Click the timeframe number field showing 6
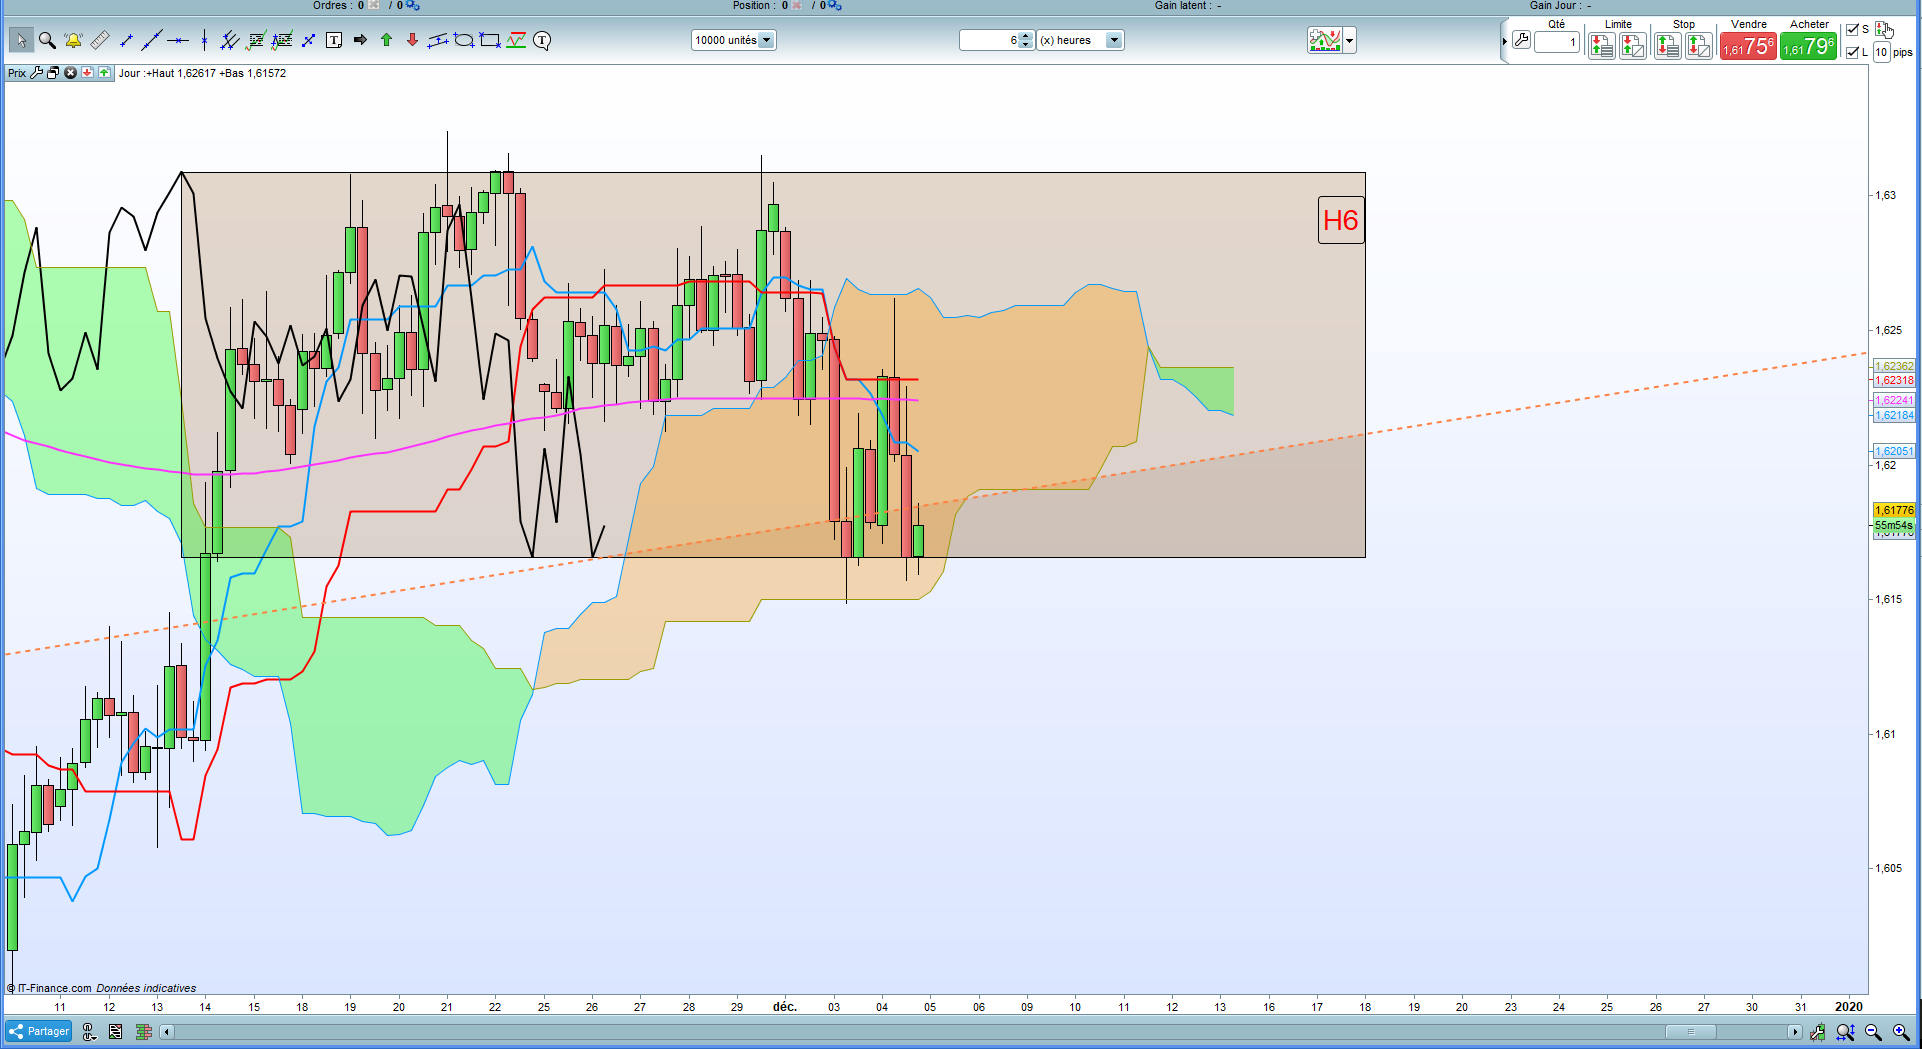 click(989, 40)
